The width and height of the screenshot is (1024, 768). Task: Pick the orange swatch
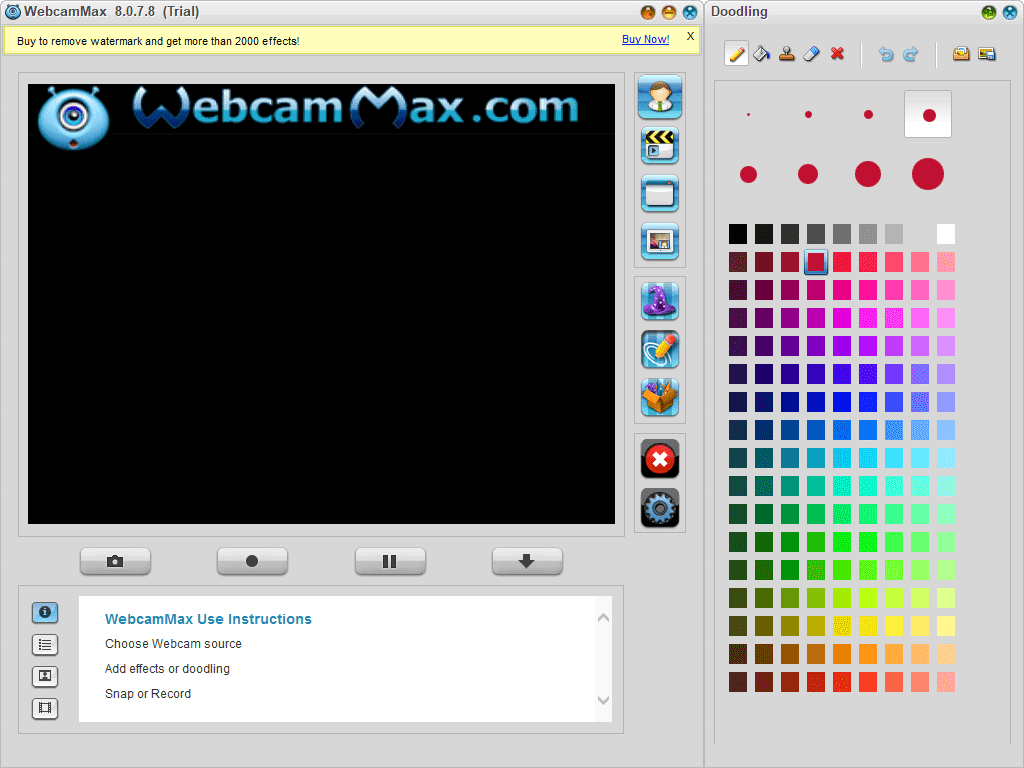point(842,654)
